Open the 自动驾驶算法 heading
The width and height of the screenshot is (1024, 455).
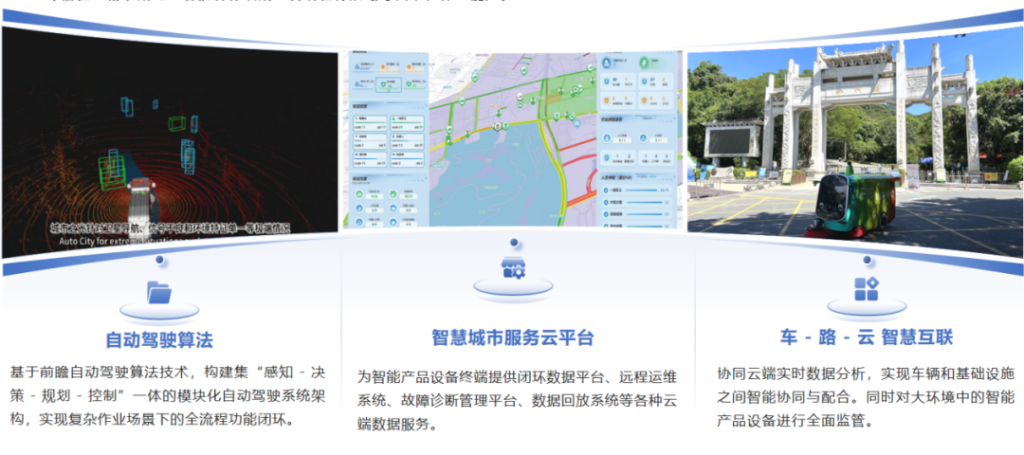click(159, 340)
